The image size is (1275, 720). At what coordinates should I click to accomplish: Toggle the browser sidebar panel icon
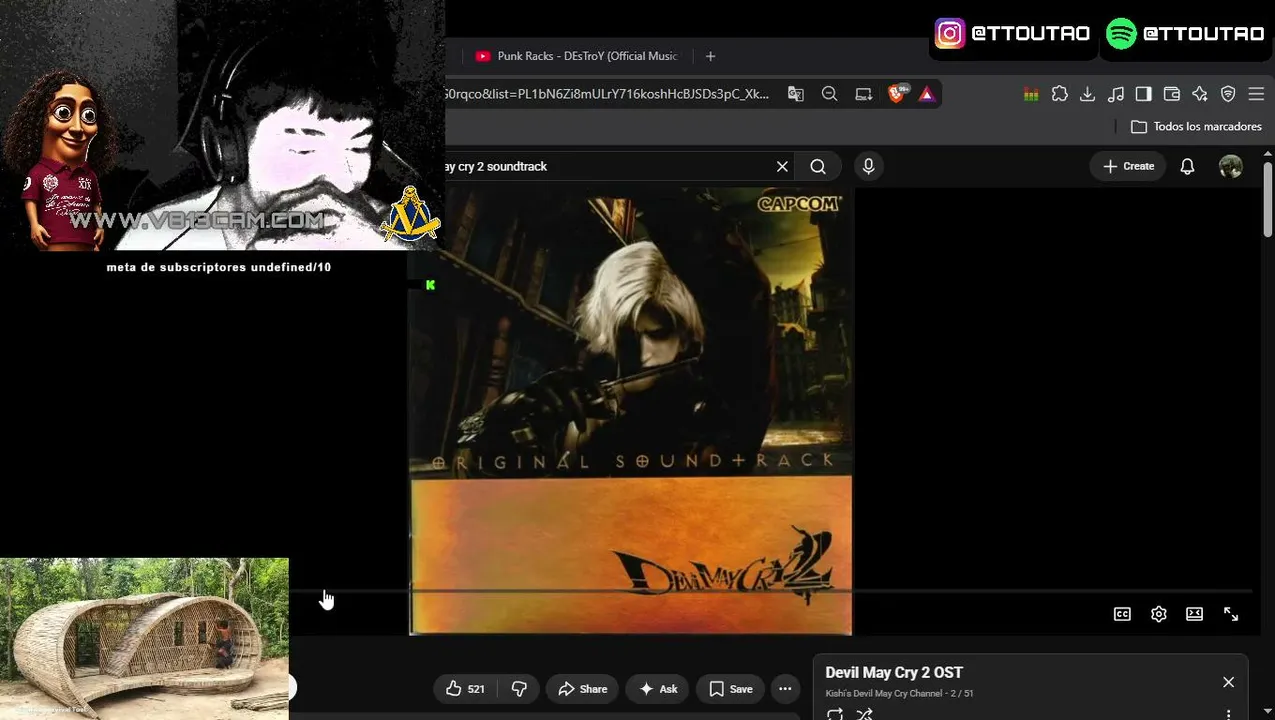coord(1144,94)
